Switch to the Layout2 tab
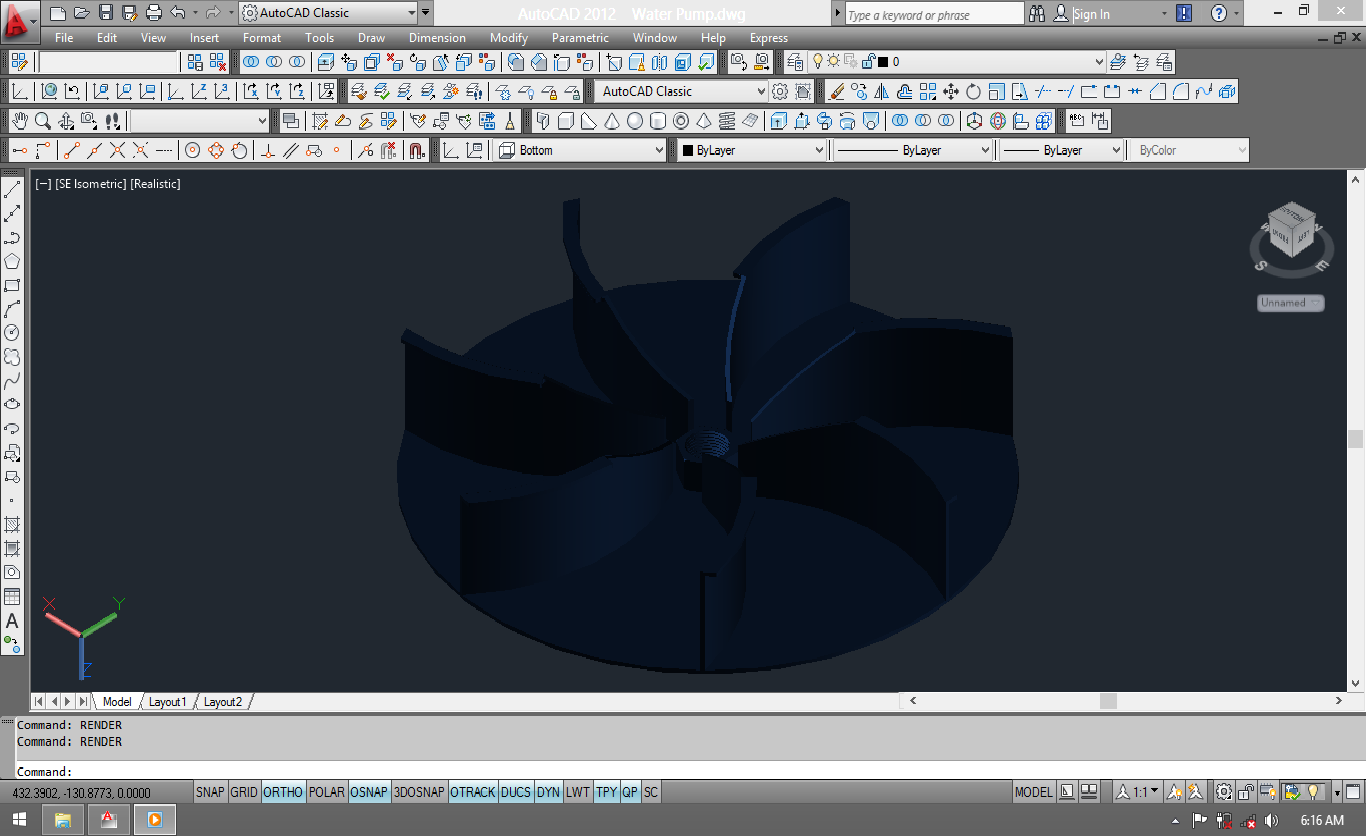1366x836 pixels. [222, 702]
